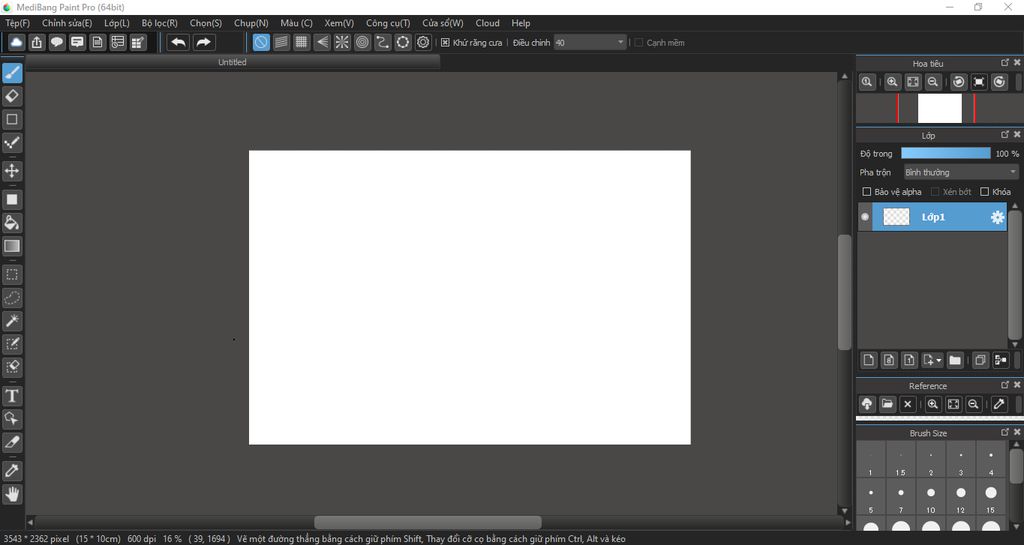Open the Điều chỉnh correction dropdown
1024x545 pixels.
pos(590,42)
